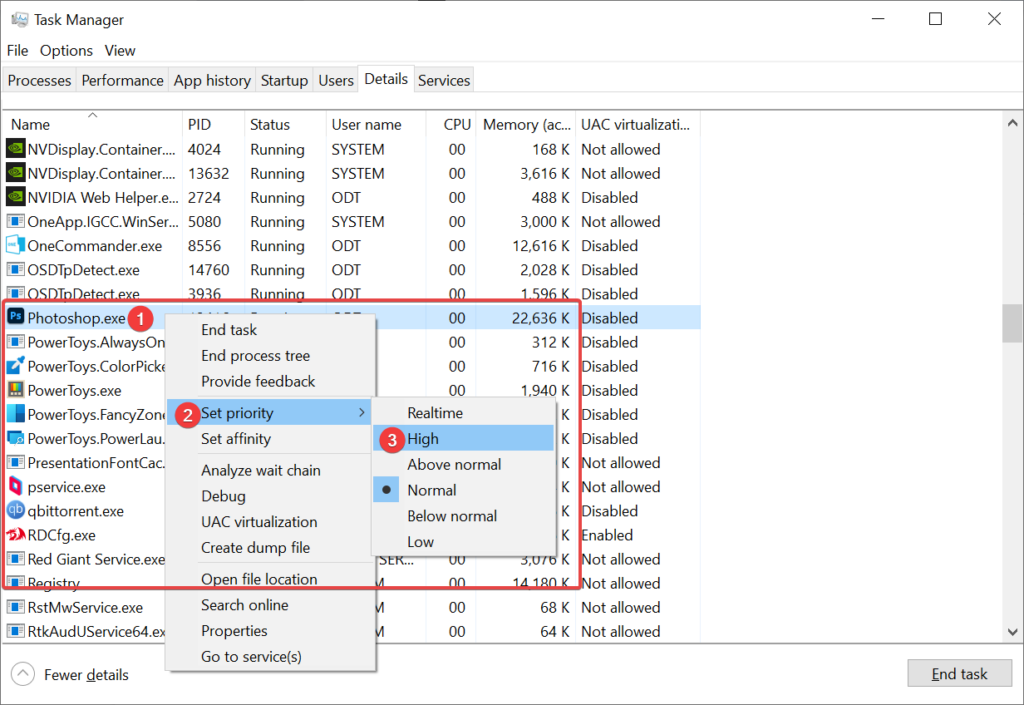Choose High priority from submenu

pos(423,438)
